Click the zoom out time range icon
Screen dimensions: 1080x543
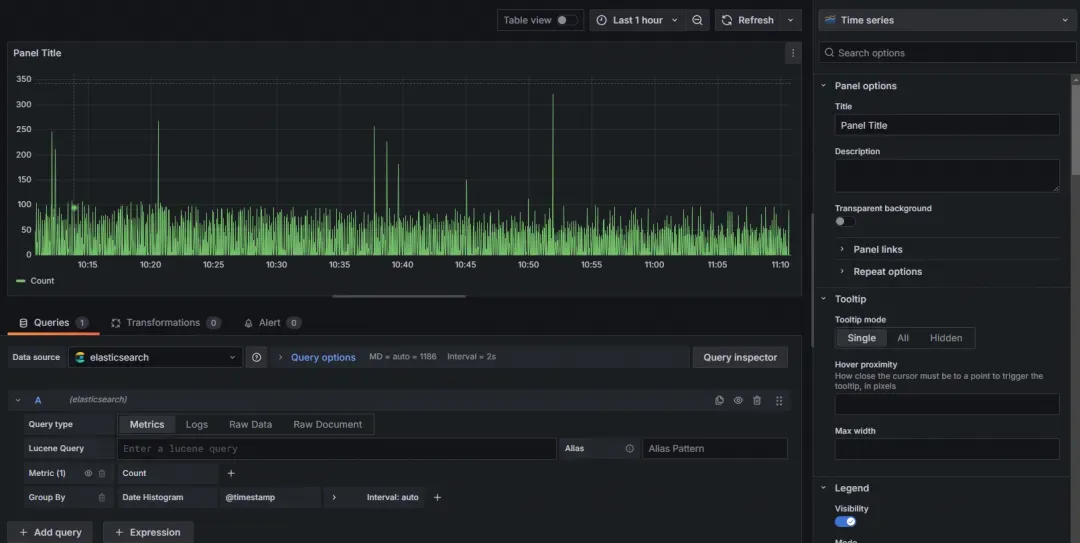click(x=697, y=20)
